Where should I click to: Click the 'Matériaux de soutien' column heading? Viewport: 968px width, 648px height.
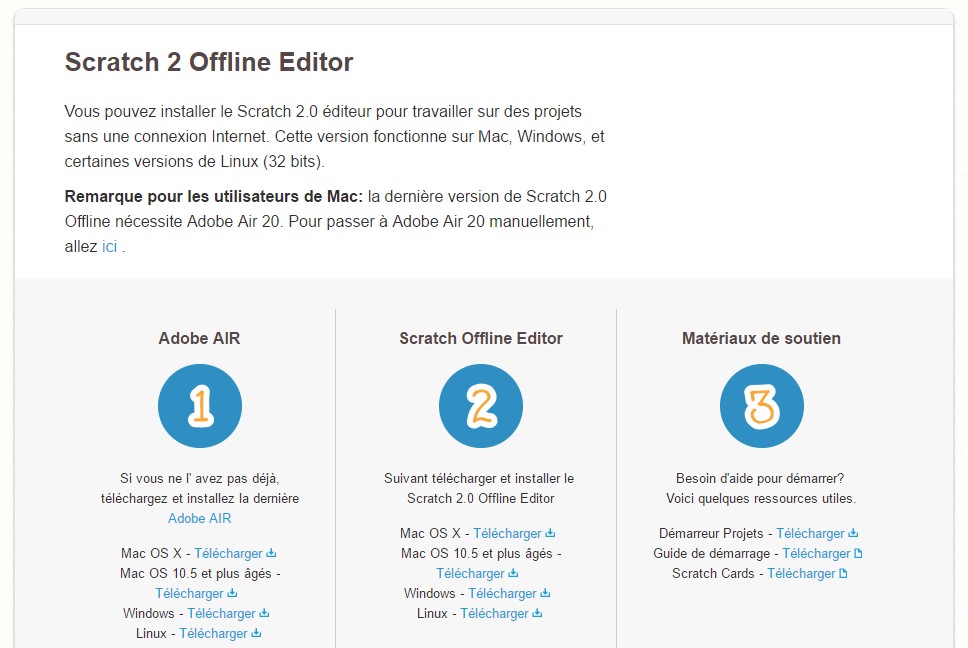coord(761,338)
